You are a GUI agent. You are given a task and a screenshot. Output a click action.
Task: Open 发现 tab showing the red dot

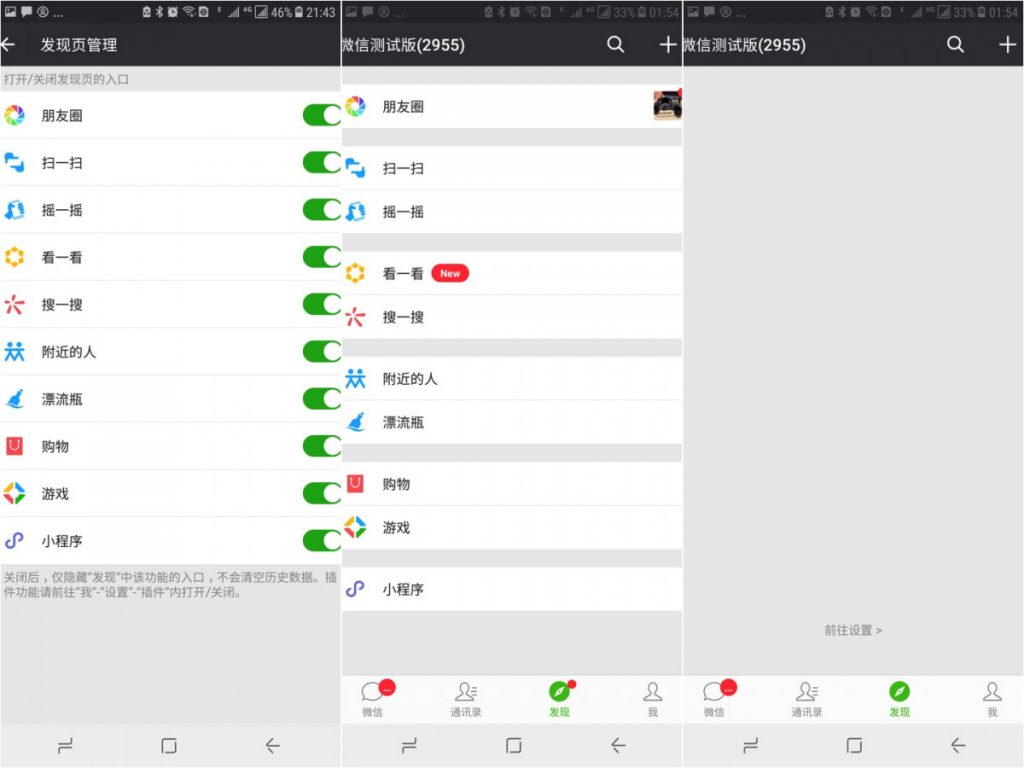pos(559,698)
